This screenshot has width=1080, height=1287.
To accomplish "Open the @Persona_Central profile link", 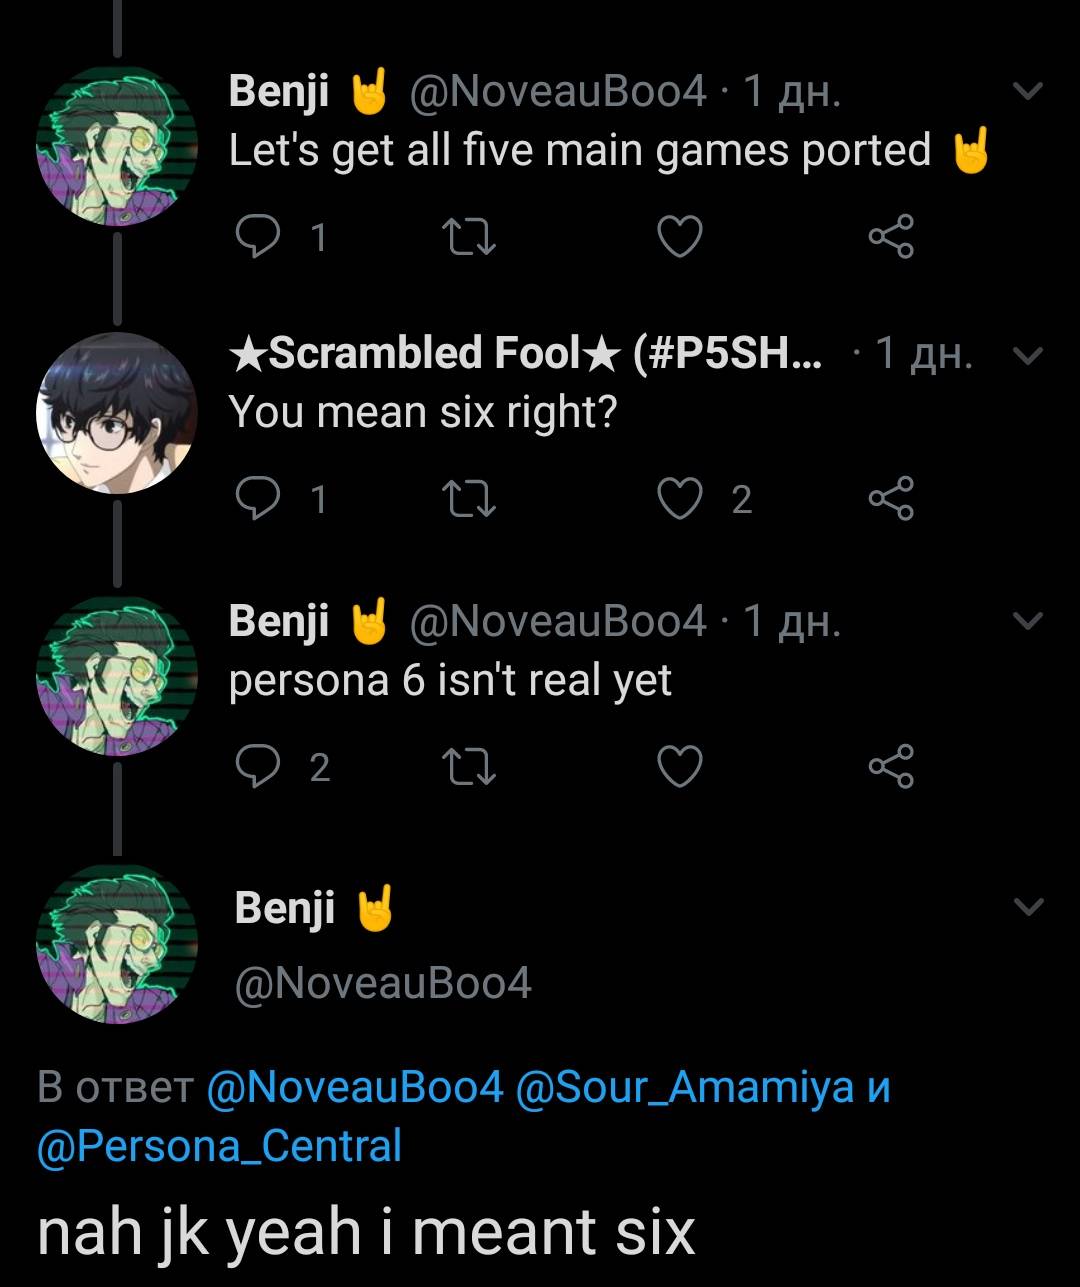I will click(218, 1147).
